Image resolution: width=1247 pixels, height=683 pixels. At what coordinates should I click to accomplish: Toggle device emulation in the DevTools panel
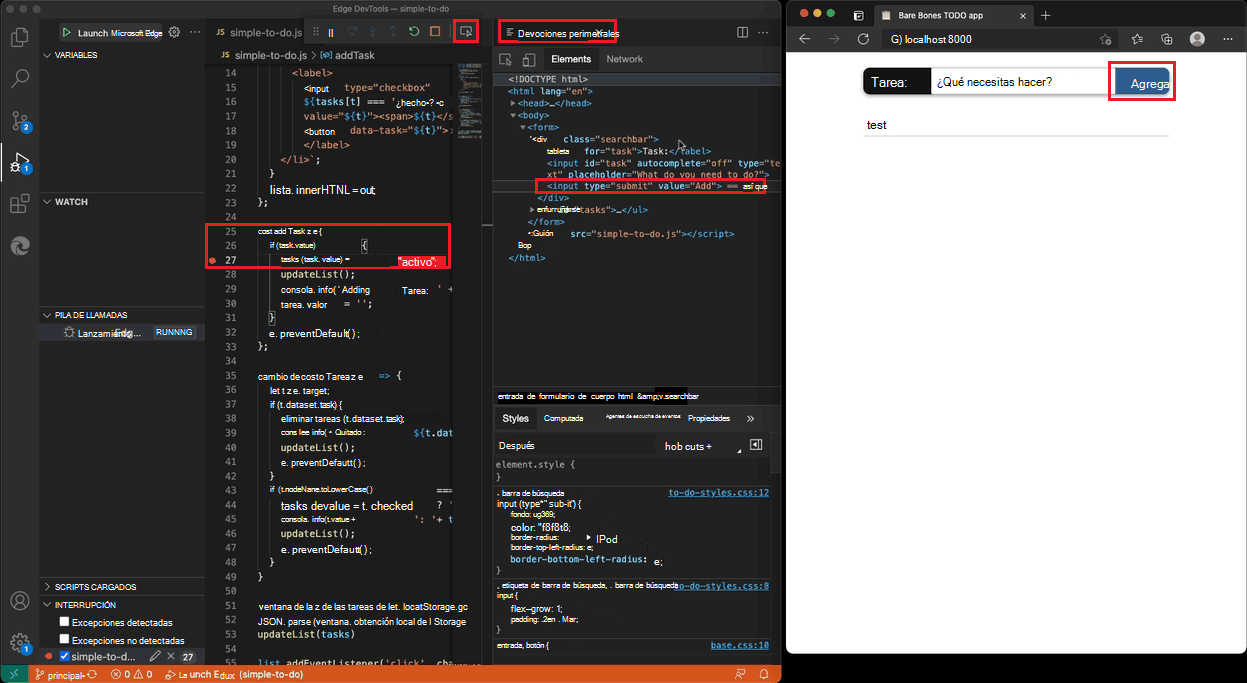coord(529,59)
